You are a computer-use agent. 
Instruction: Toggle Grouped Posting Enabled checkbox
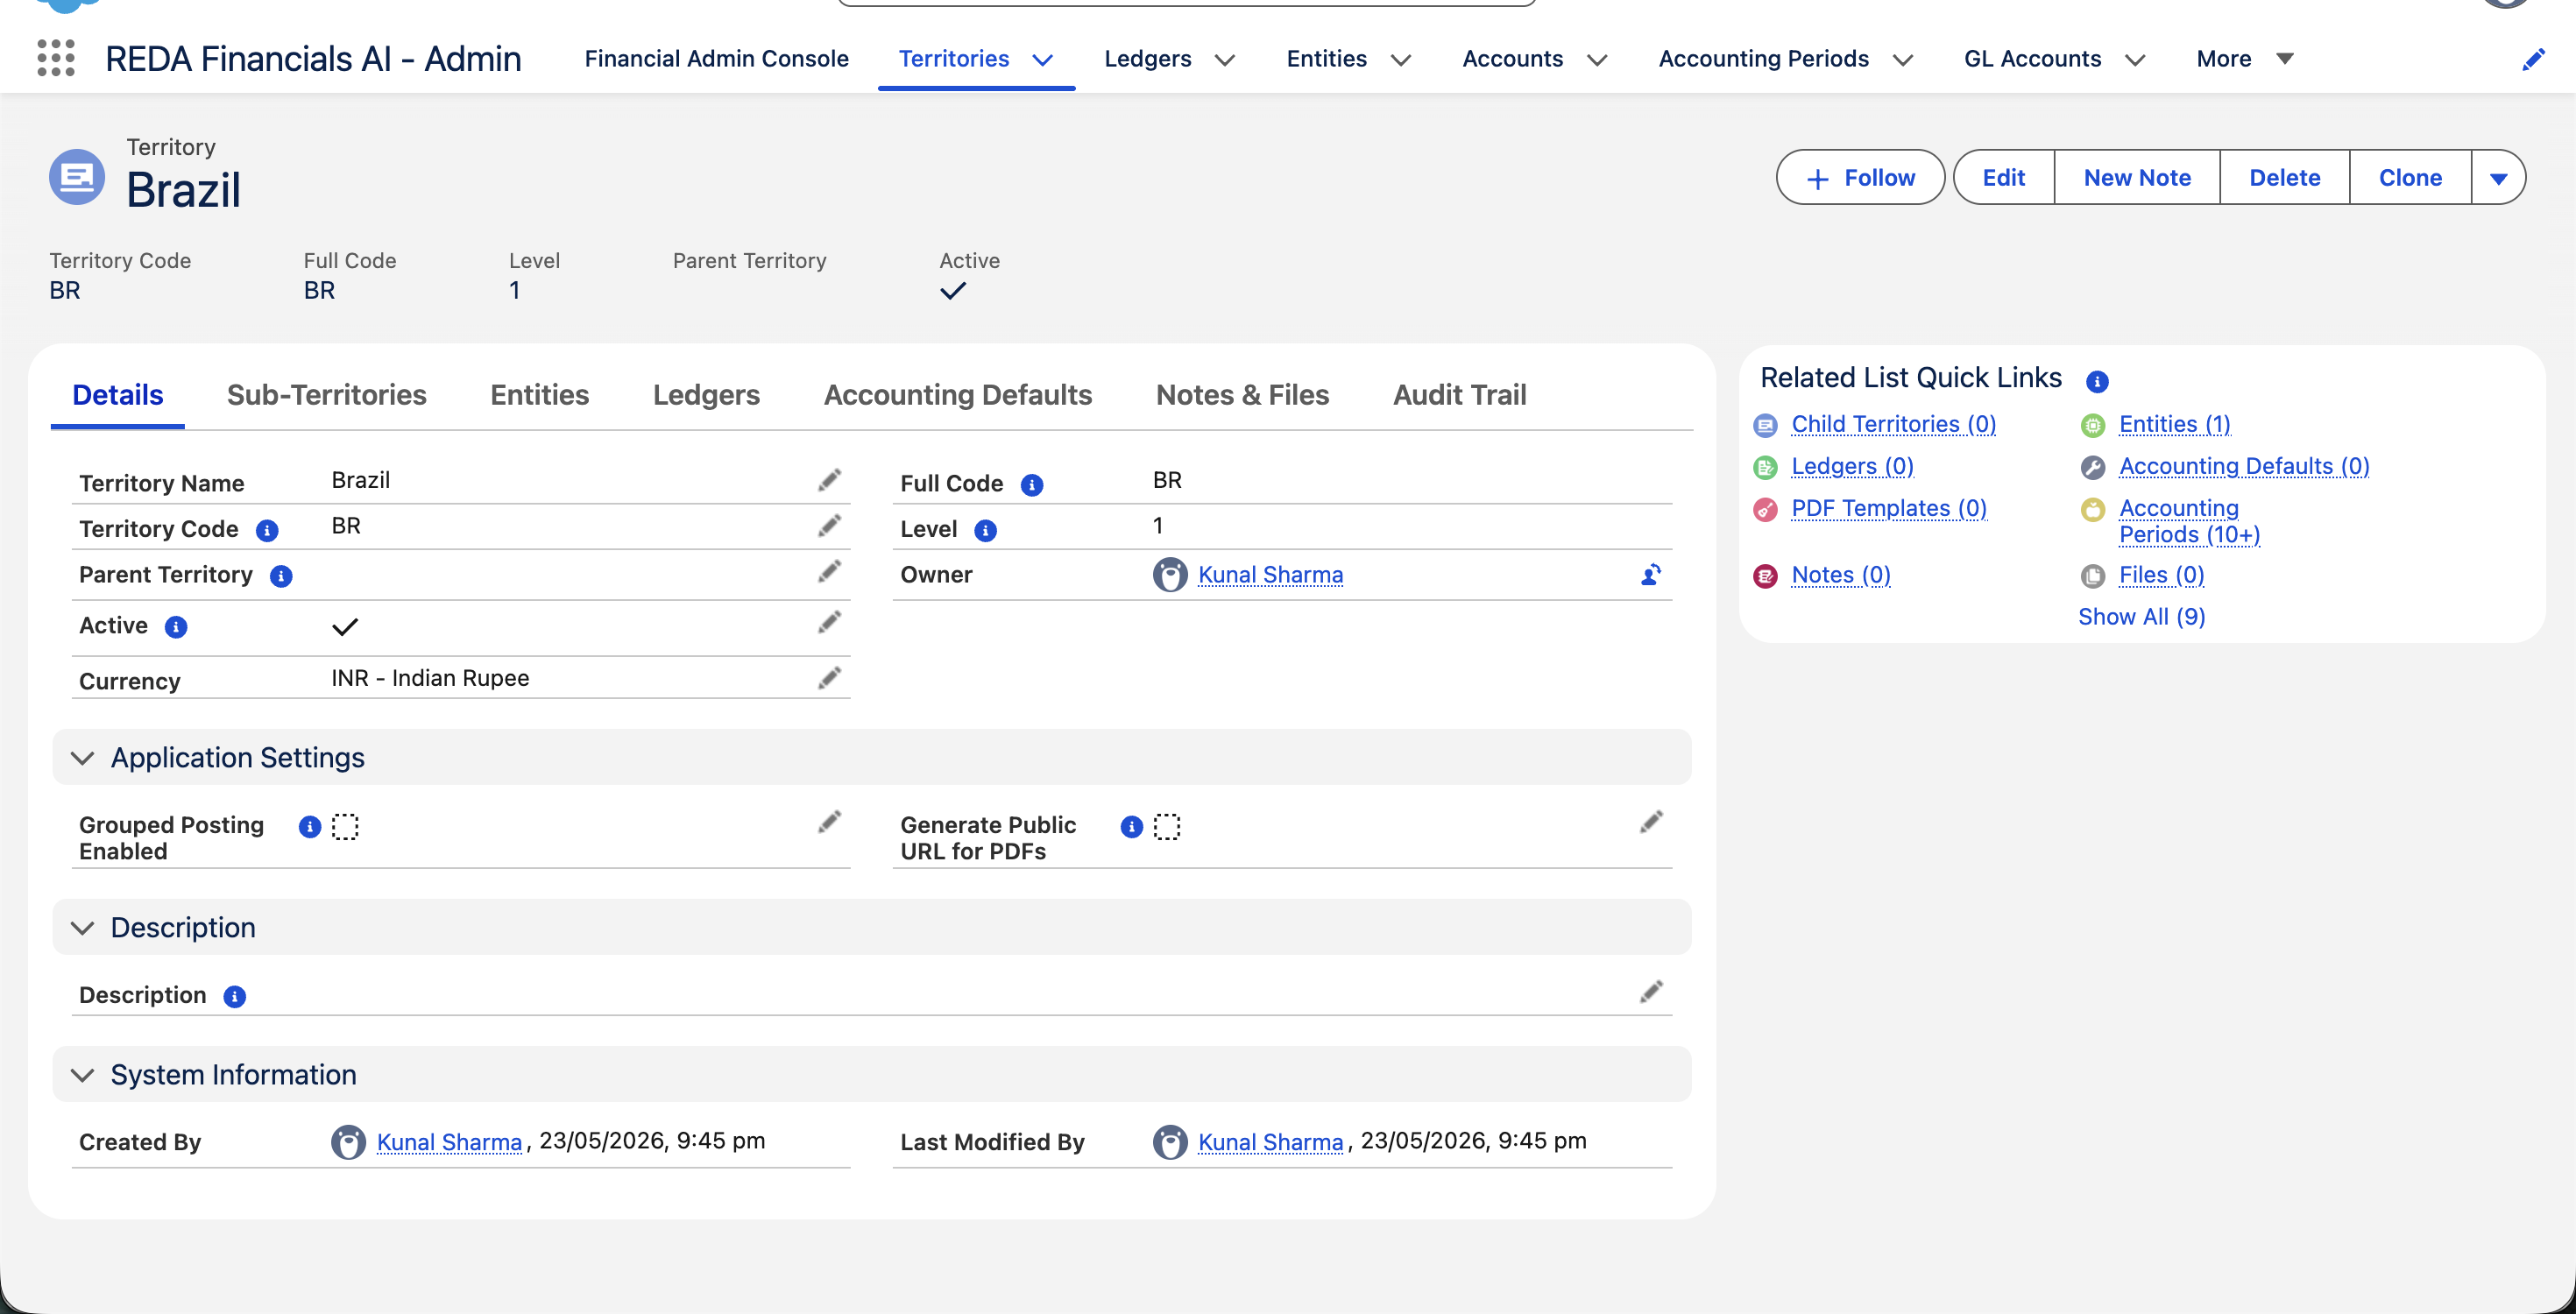(x=345, y=827)
